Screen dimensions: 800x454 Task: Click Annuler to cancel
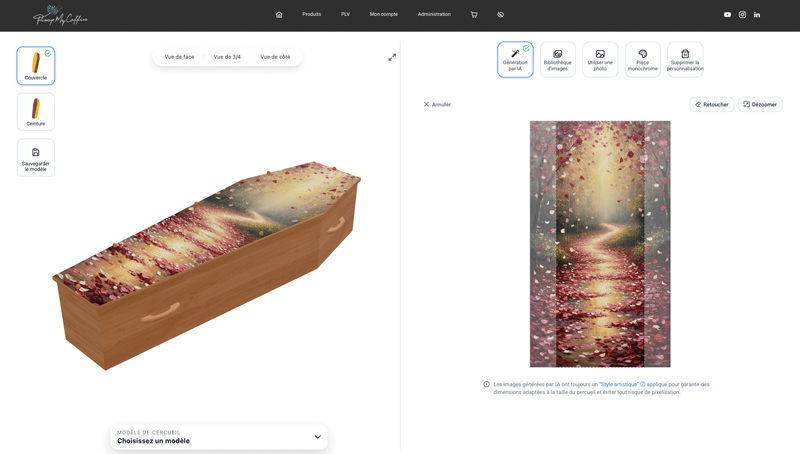pyautogui.click(x=437, y=105)
